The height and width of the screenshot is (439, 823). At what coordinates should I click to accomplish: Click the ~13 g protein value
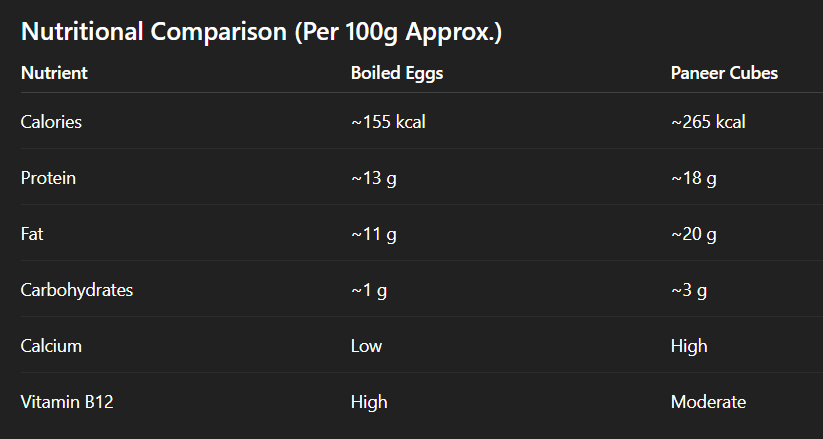pyautogui.click(x=374, y=178)
